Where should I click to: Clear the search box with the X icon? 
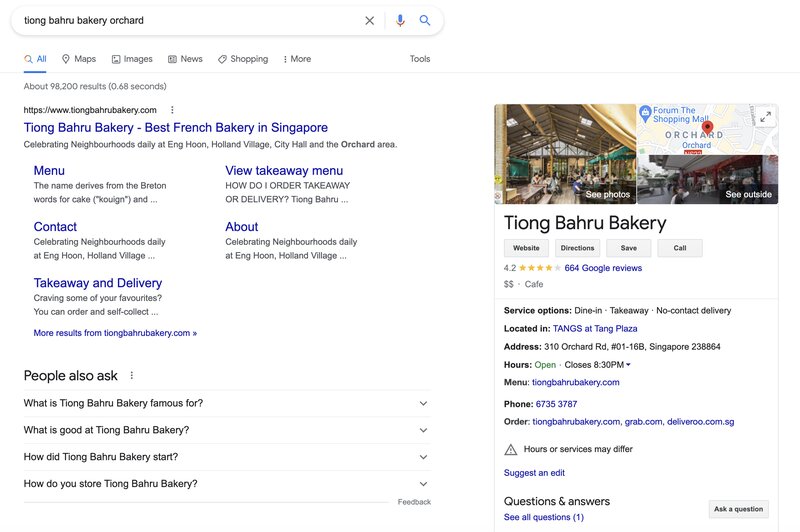[x=369, y=20]
